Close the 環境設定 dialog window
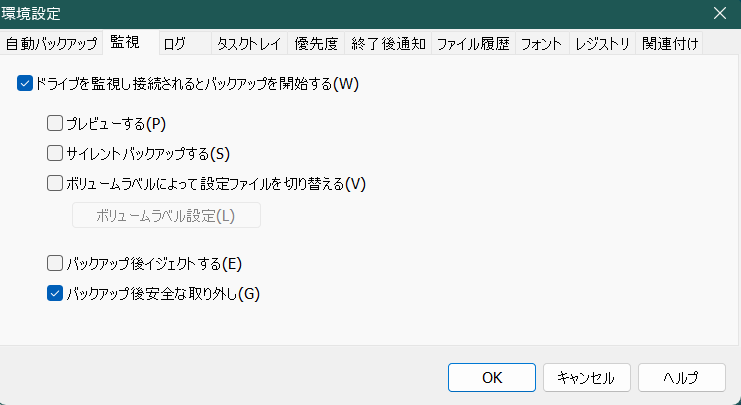 tap(719, 13)
